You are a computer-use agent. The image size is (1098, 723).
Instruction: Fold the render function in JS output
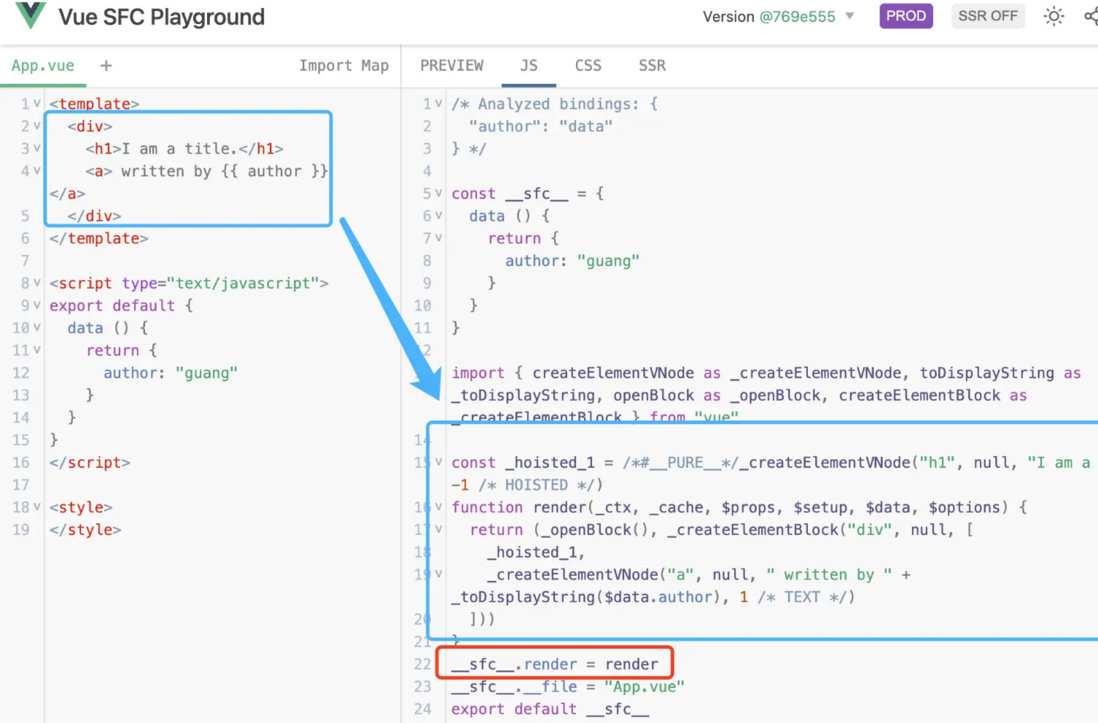438,507
